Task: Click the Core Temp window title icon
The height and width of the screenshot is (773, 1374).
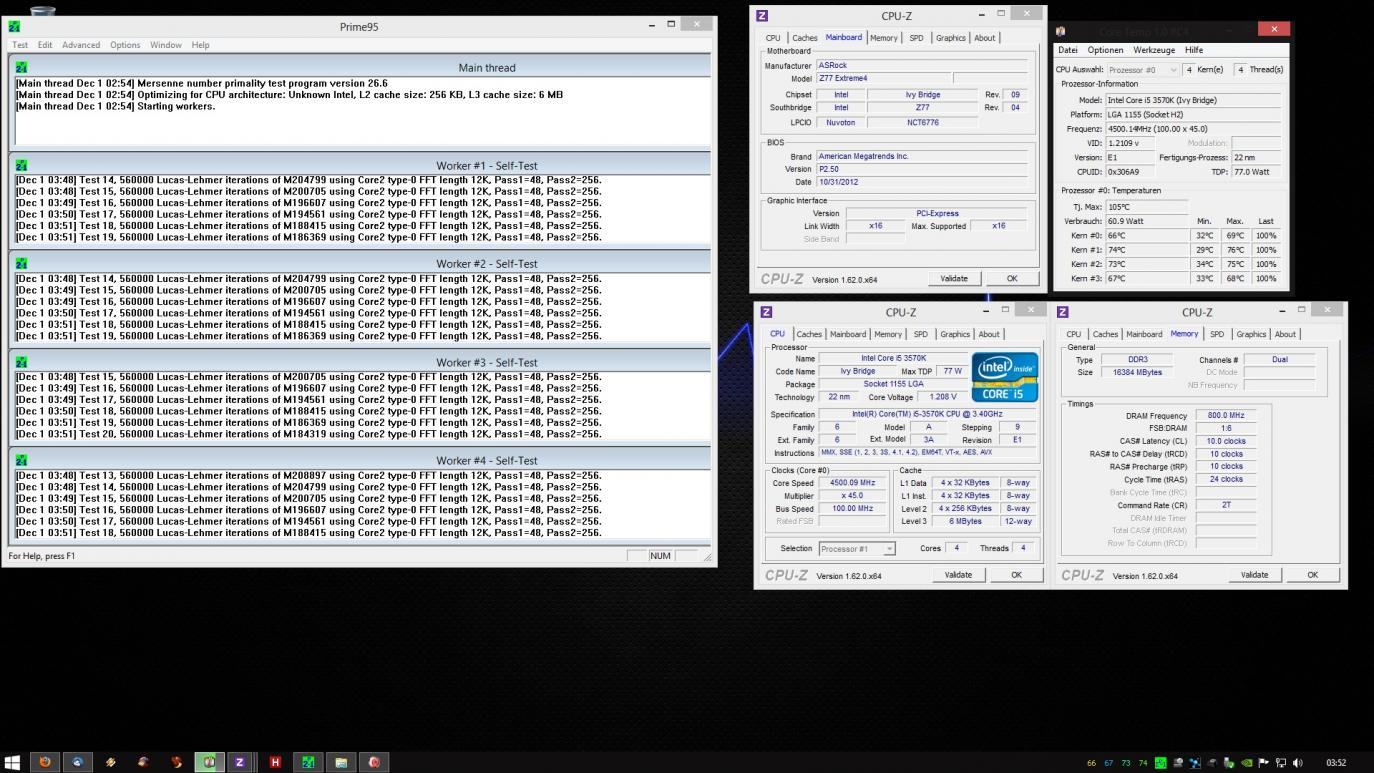Action: (x=1061, y=31)
